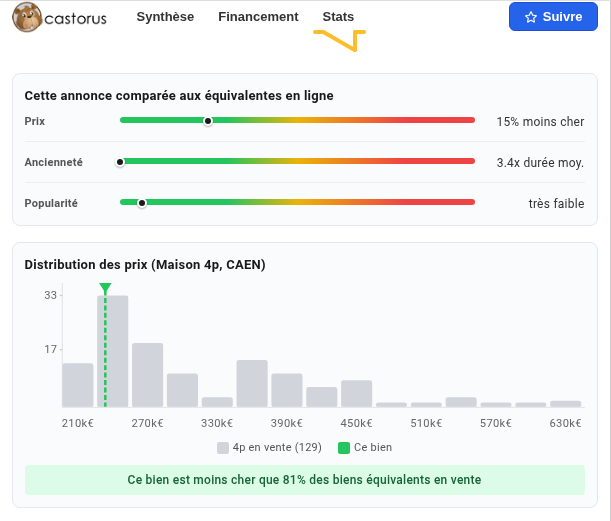The width and height of the screenshot is (611, 521).
Task: Open the Synthèse tab
Action: tap(165, 17)
